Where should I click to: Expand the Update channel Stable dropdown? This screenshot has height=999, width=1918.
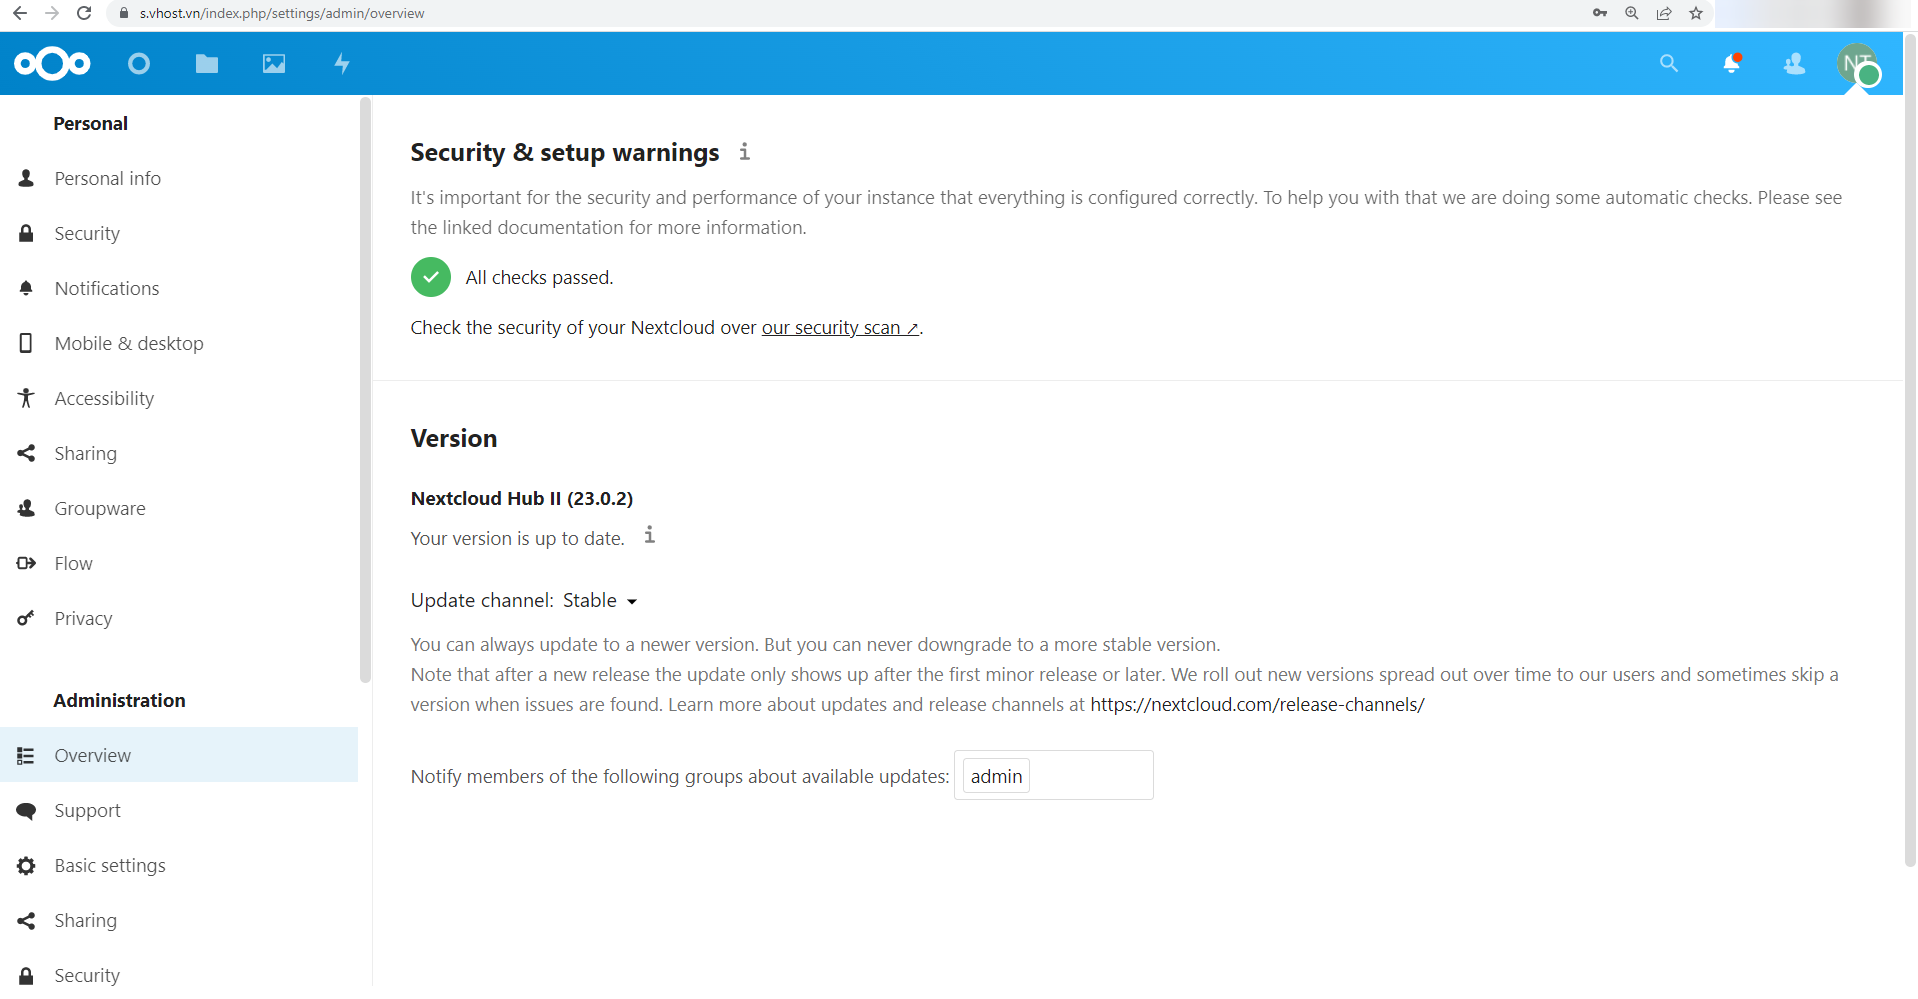[601, 601]
